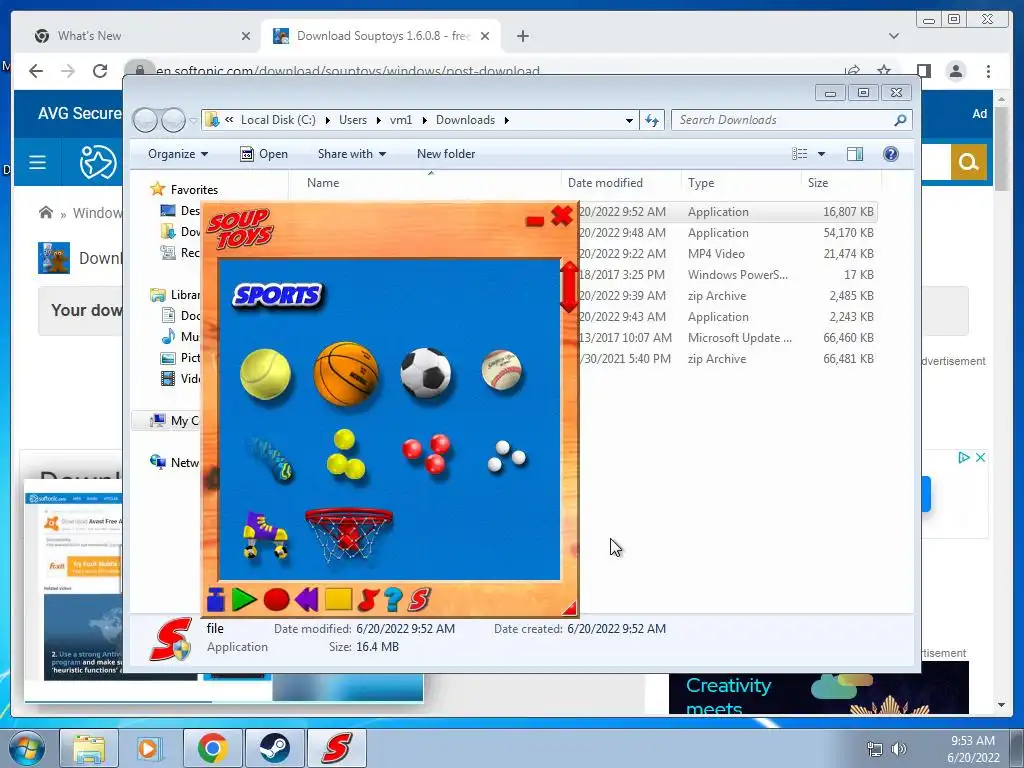Open the Organize menu in Explorer
This screenshot has height=768, width=1024.
[178, 153]
